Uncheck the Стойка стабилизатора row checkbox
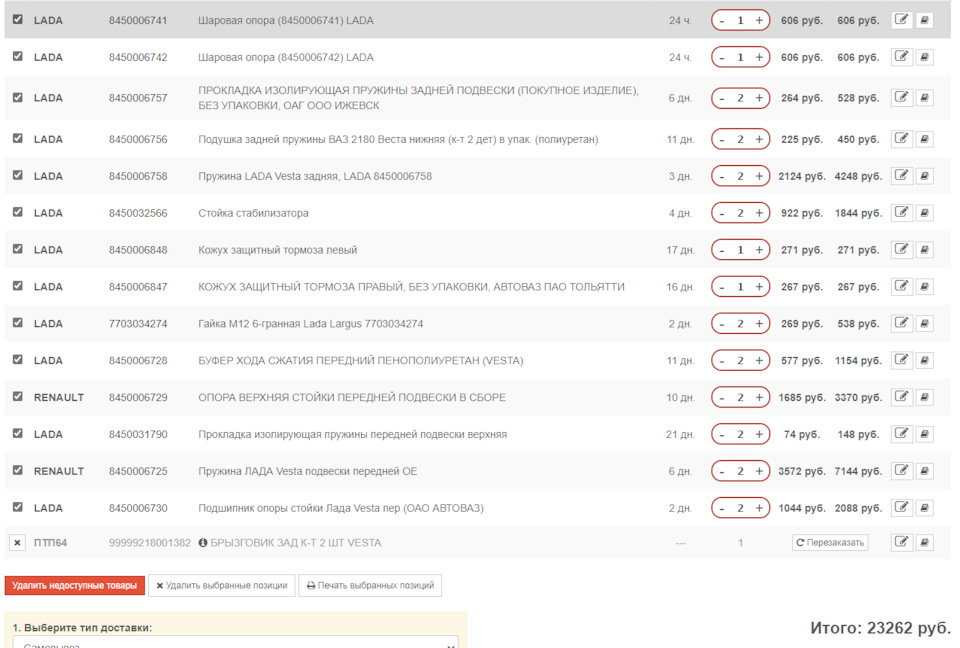 click(18, 211)
